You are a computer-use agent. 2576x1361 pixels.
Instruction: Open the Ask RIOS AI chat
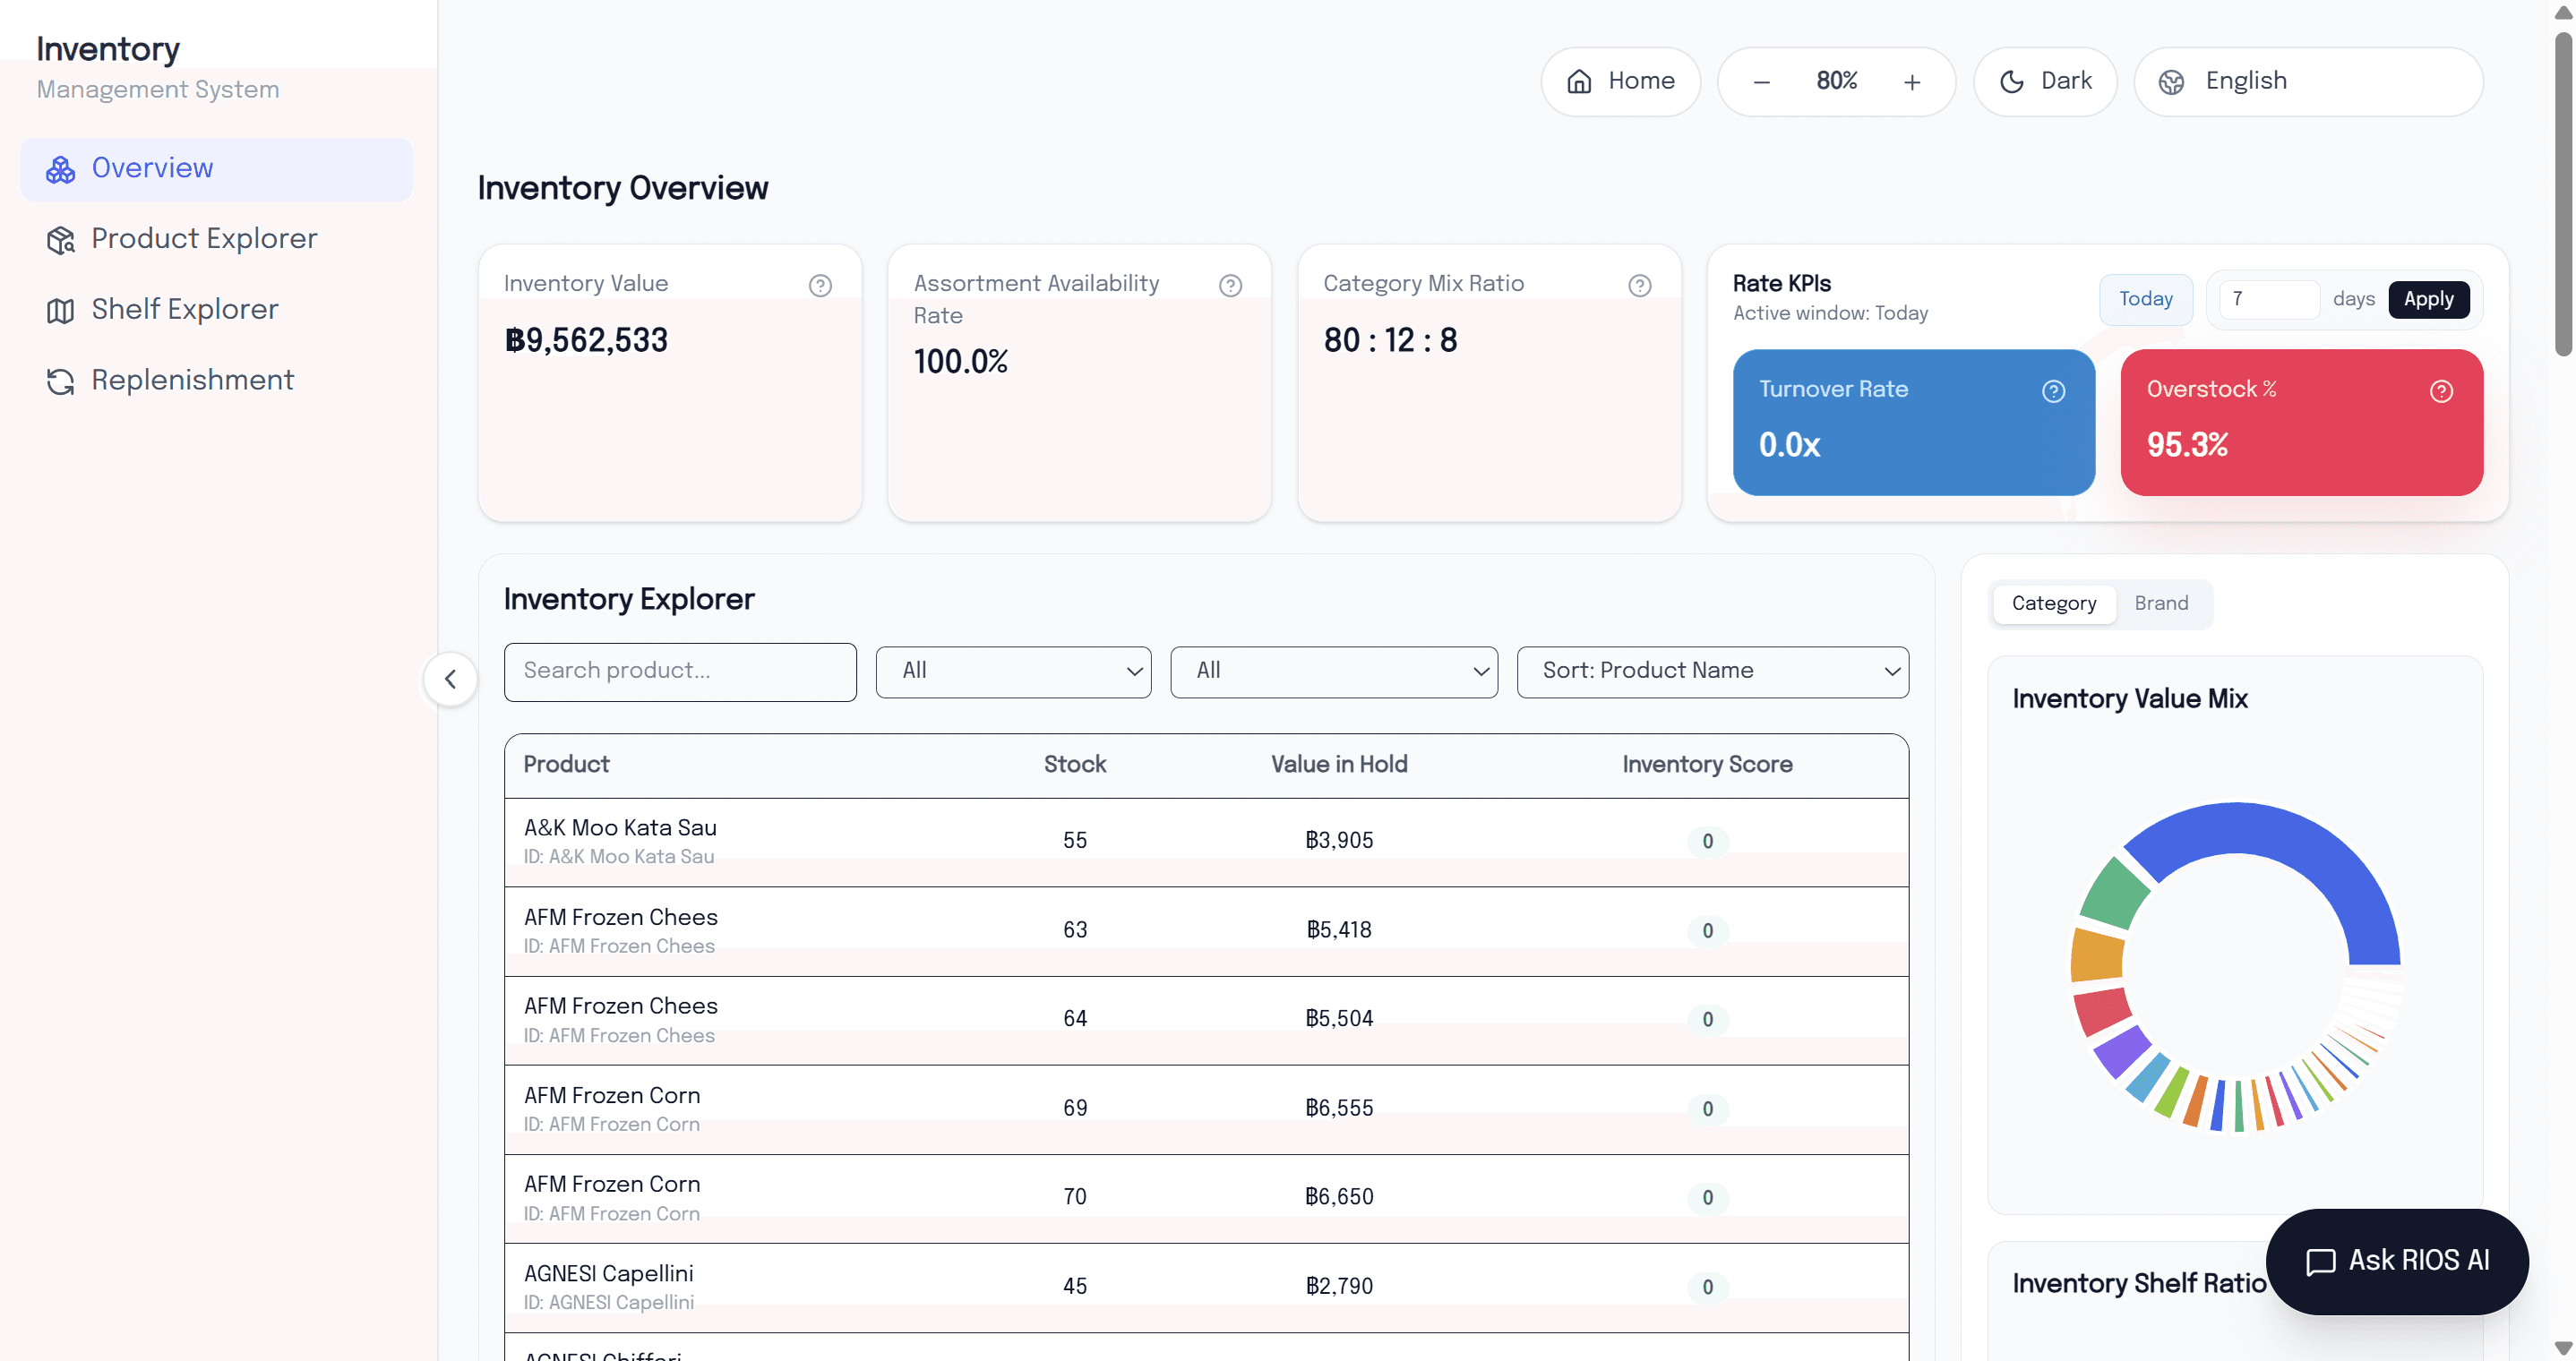[2397, 1262]
